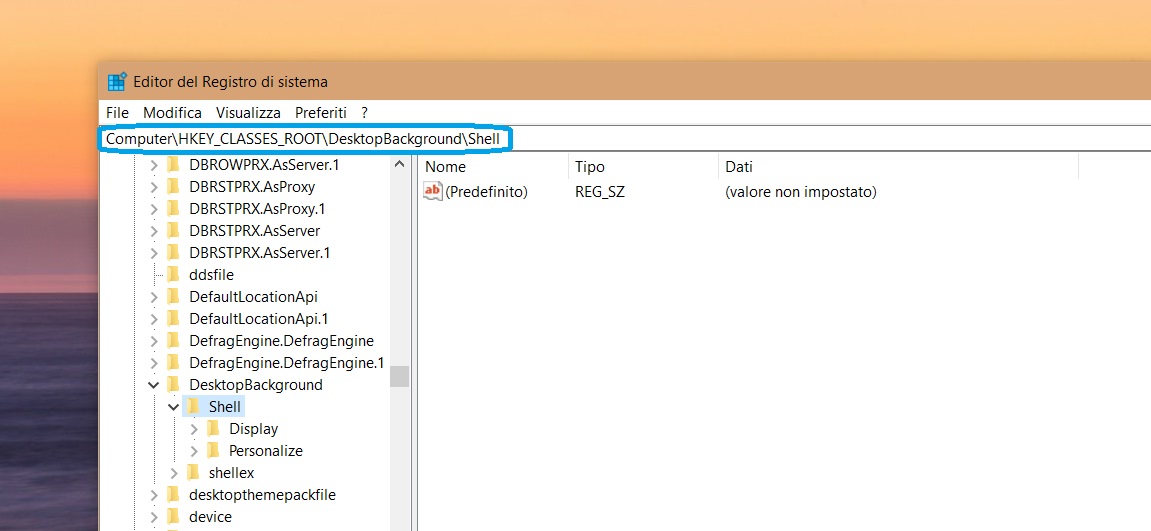This screenshot has width=1151, height=531.
Task: Select the Shell key label
Action: click(x=225, y=407)
